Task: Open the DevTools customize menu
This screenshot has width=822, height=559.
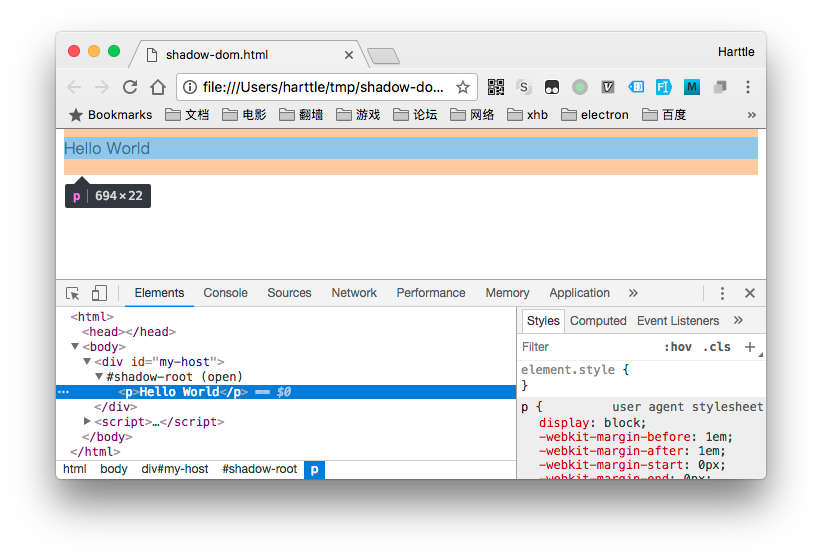Action: pyautogui.click(x=722, y=293)
